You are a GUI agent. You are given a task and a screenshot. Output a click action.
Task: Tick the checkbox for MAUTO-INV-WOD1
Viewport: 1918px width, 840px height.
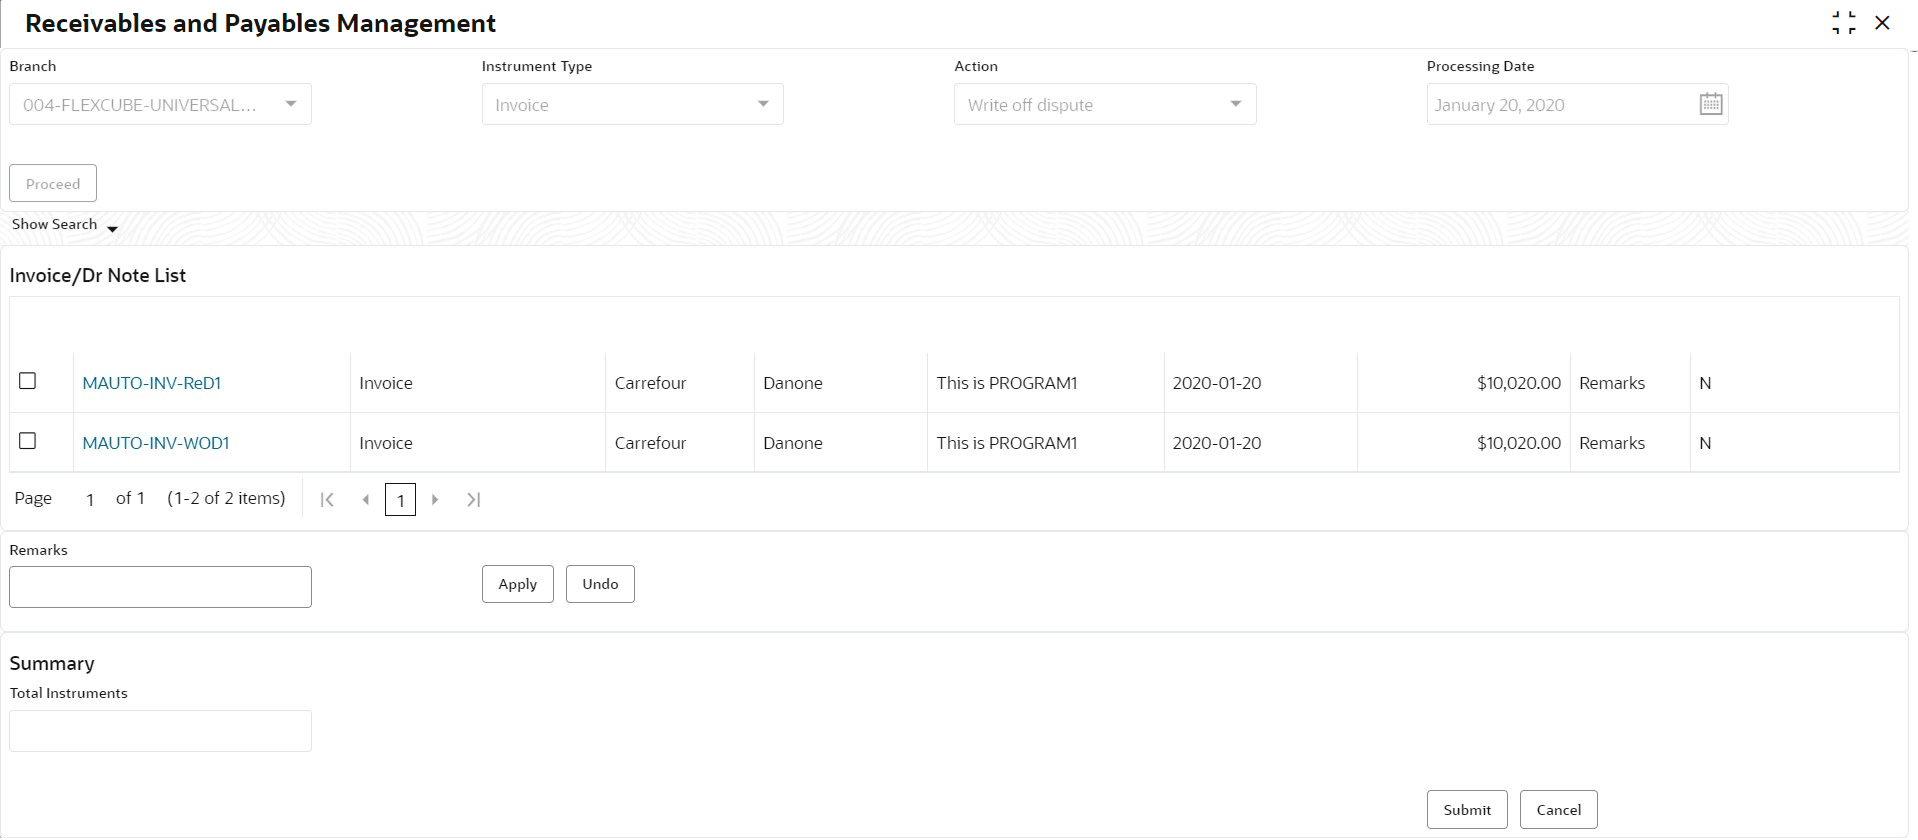(x=28, y=441)
